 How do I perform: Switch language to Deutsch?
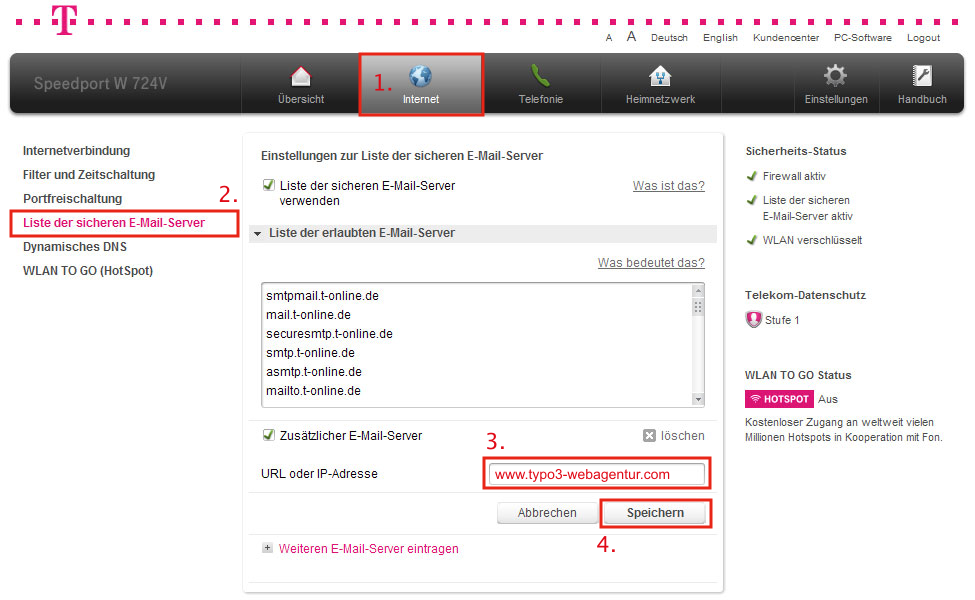click(x=669, y=38)
